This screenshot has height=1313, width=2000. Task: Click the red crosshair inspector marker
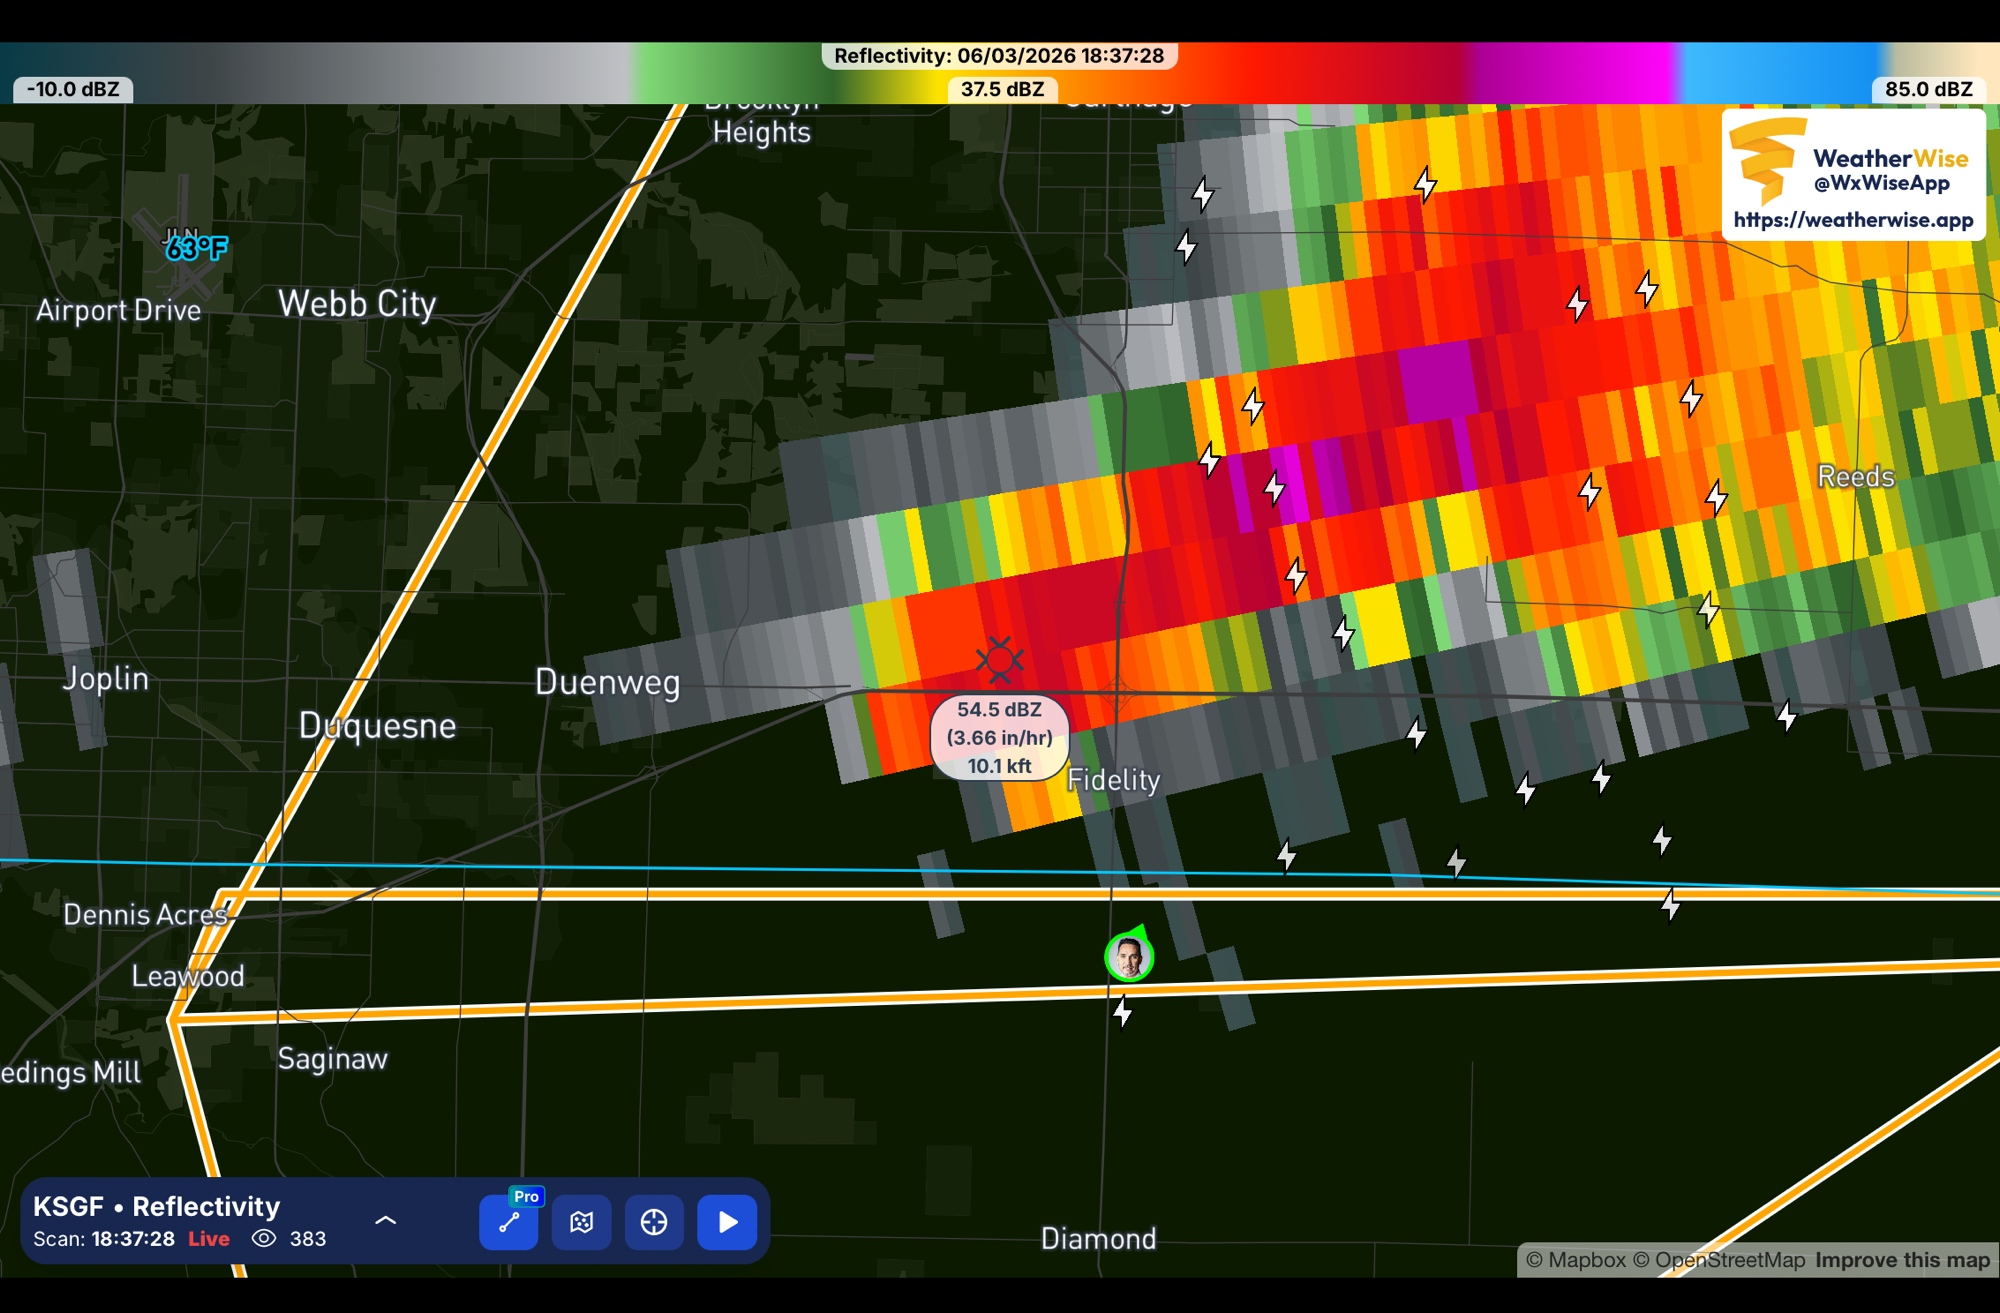[x=999, y=660]
